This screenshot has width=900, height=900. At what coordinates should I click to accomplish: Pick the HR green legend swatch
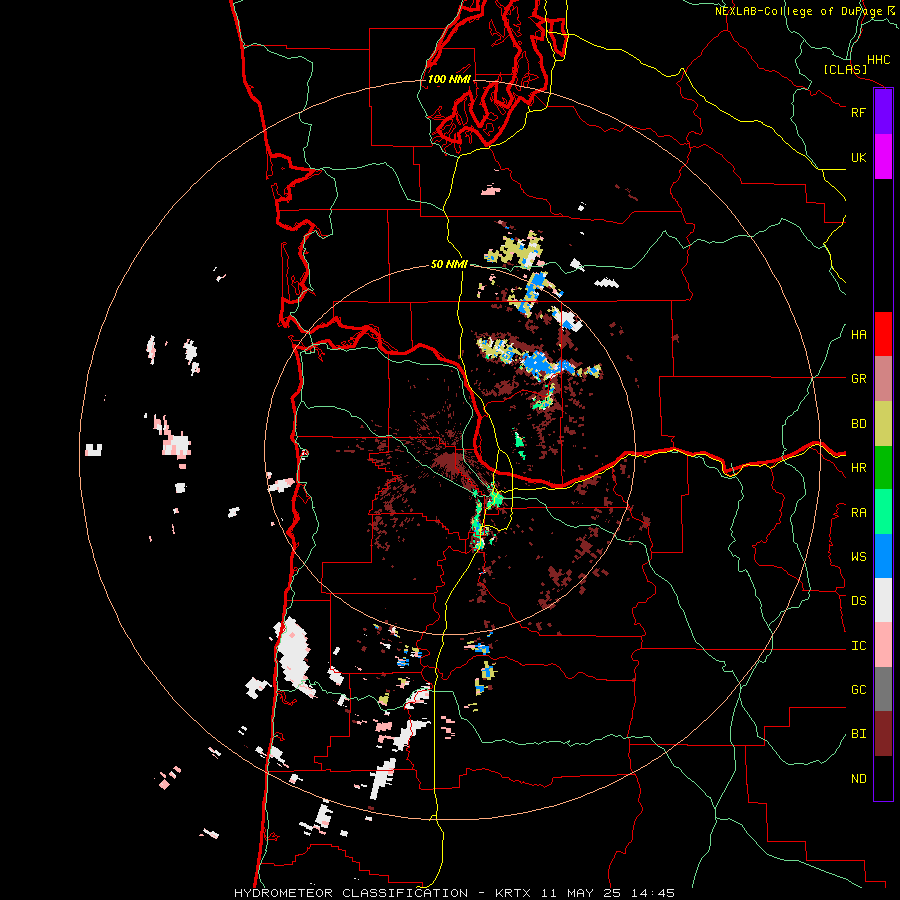pos(883,467)
